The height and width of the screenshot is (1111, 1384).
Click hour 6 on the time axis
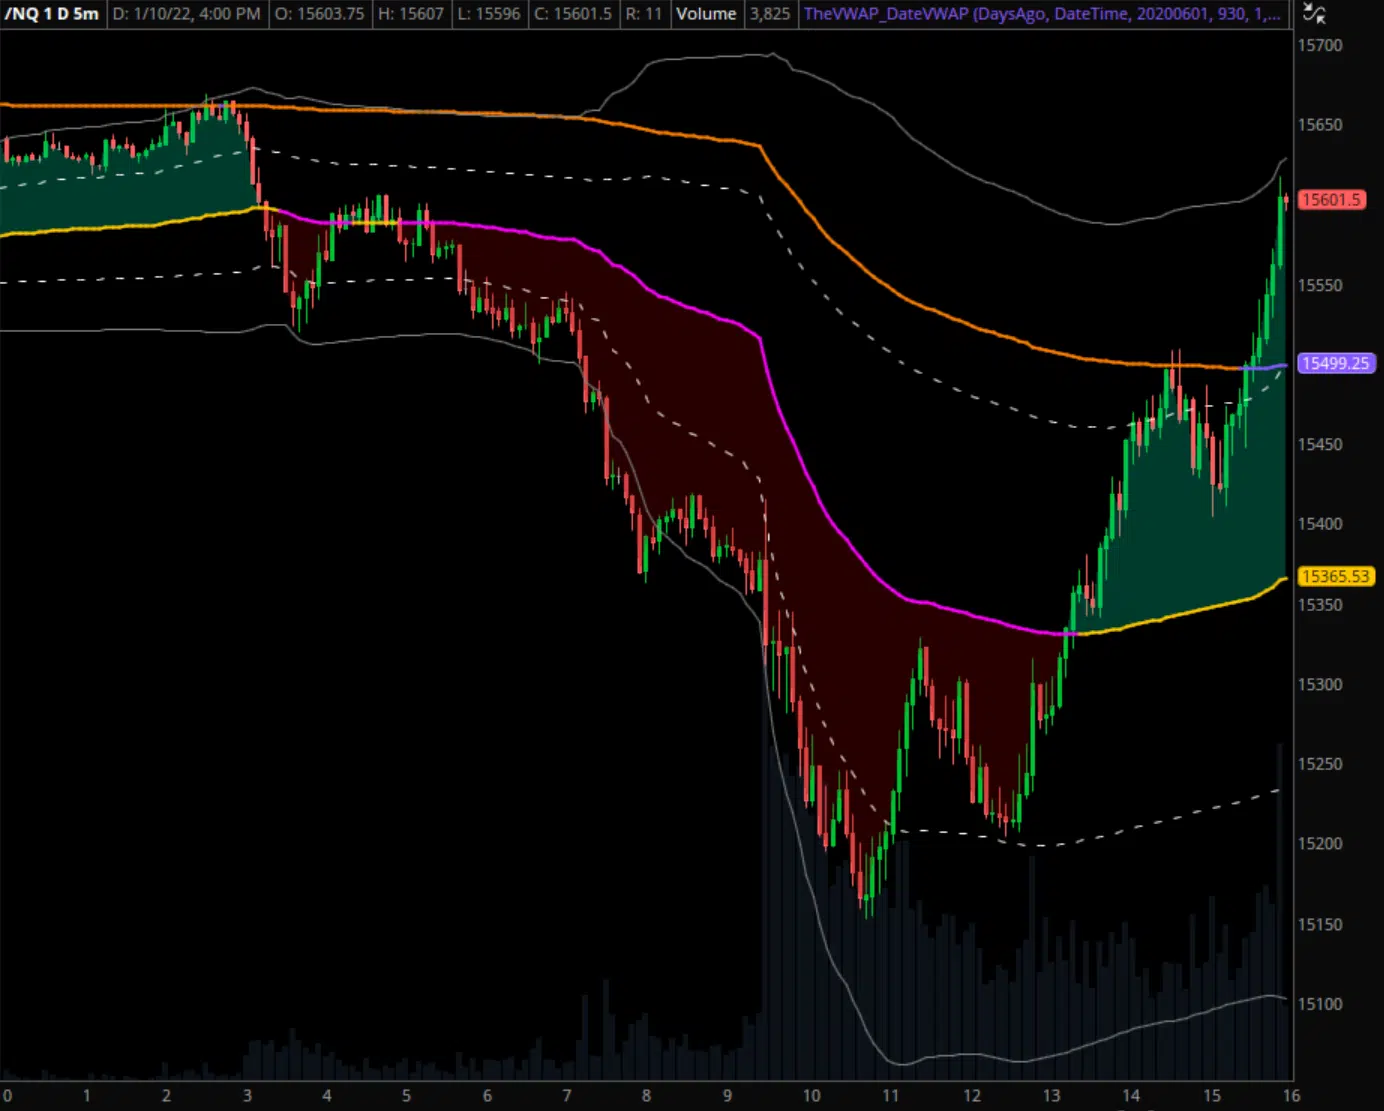coord(487,1095)
